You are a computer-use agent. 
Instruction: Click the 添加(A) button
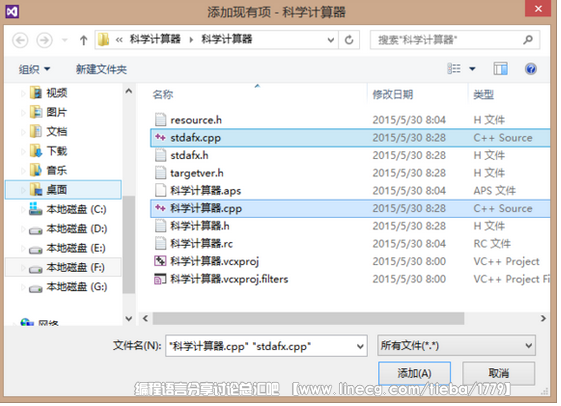pos(414,374)
